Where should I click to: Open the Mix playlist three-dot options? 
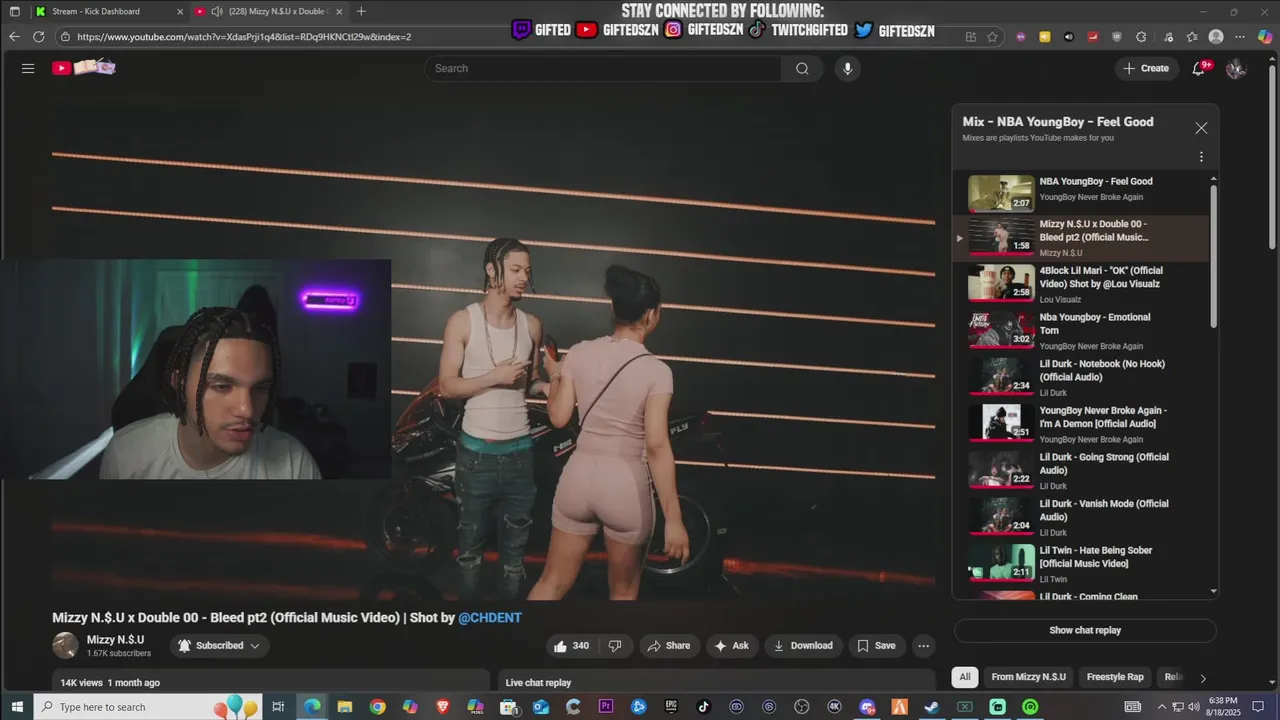(1201, 157)
